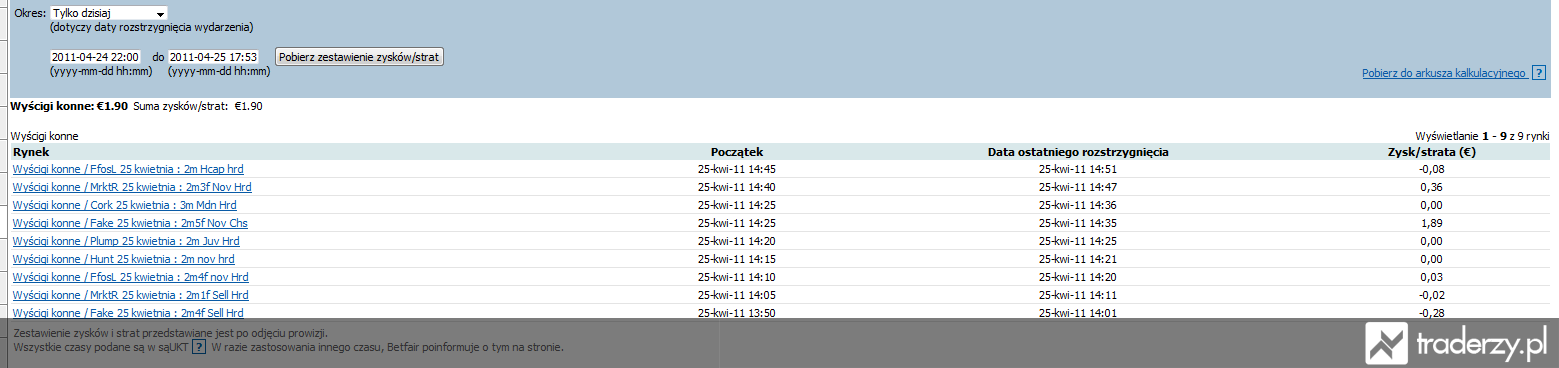This screenshot has height=368, width=1559.
Task: Open FfosL 2m Hcap hrd market link
Action: click(x=128, y=169)
